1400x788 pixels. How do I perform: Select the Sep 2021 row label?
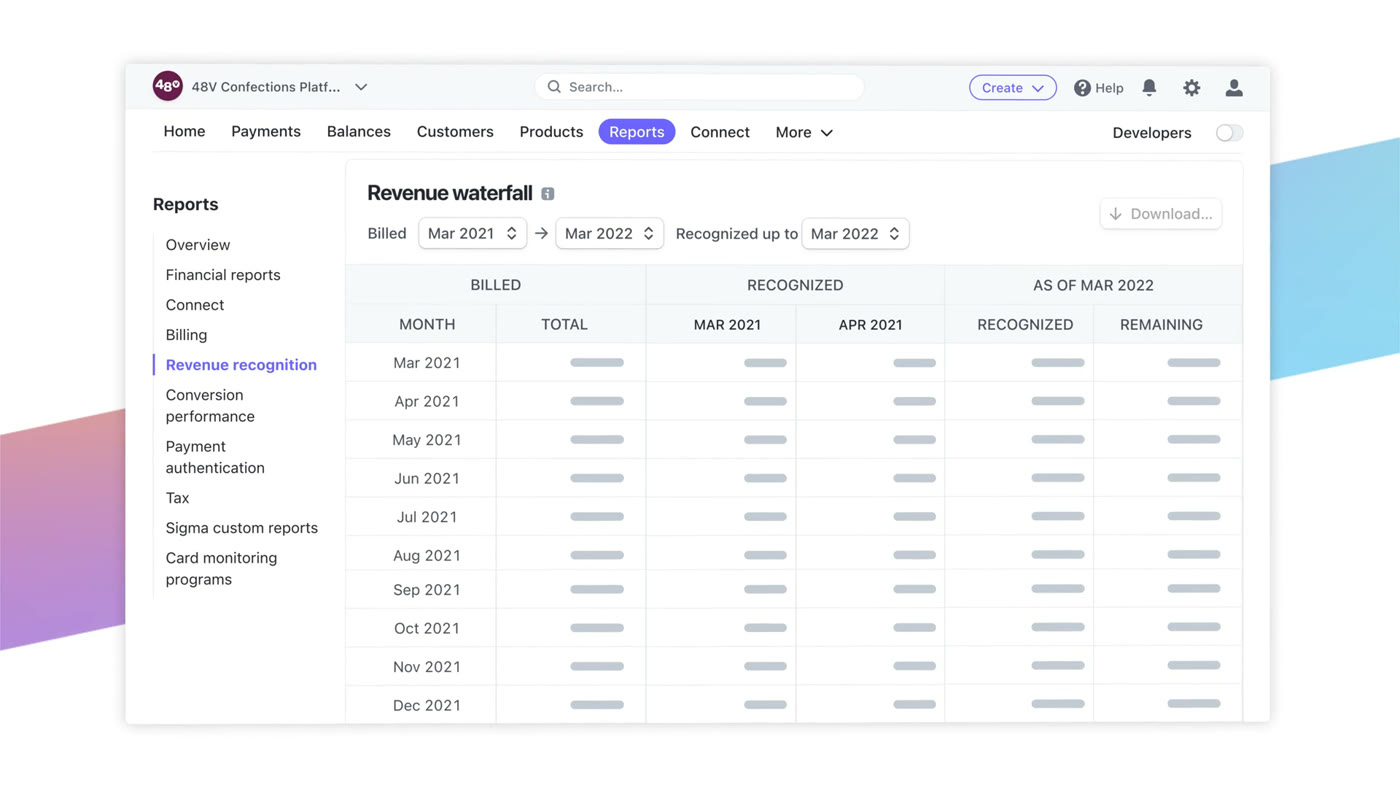pos(427,590)
